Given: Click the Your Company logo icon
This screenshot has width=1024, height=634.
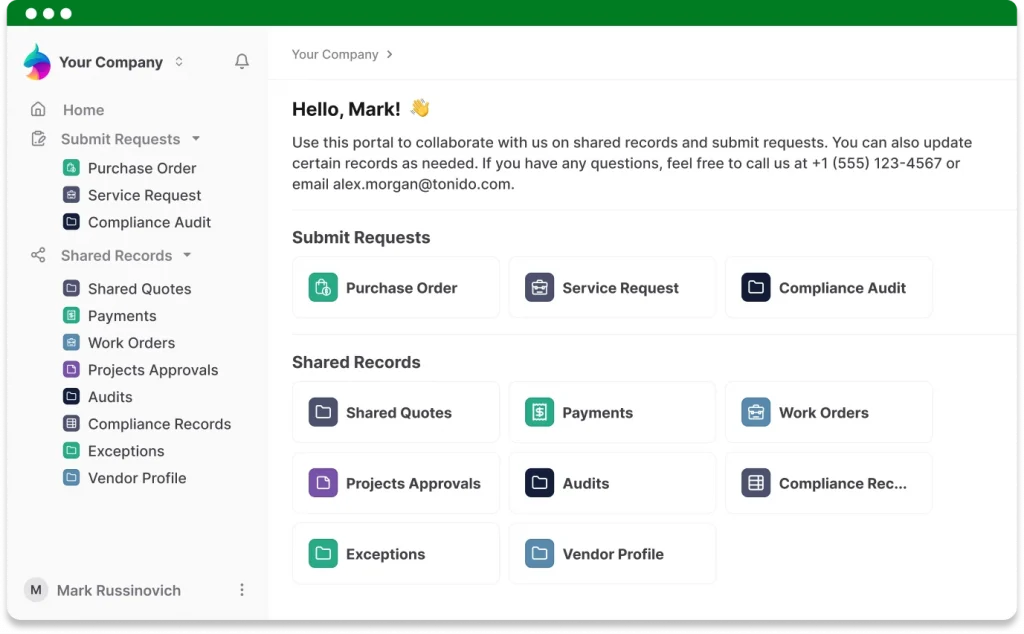Looking at the screenshot, I should coord(37,62).
